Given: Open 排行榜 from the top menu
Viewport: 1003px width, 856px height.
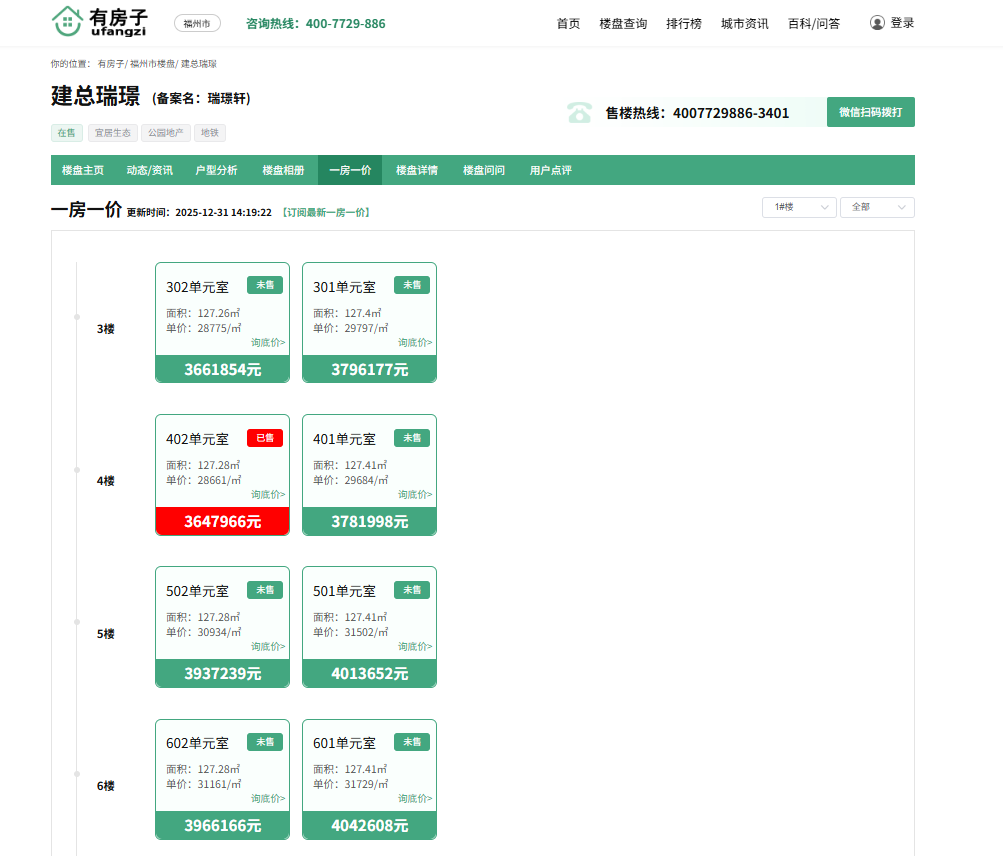Looking at the screenshot, I should coord(684,23).
